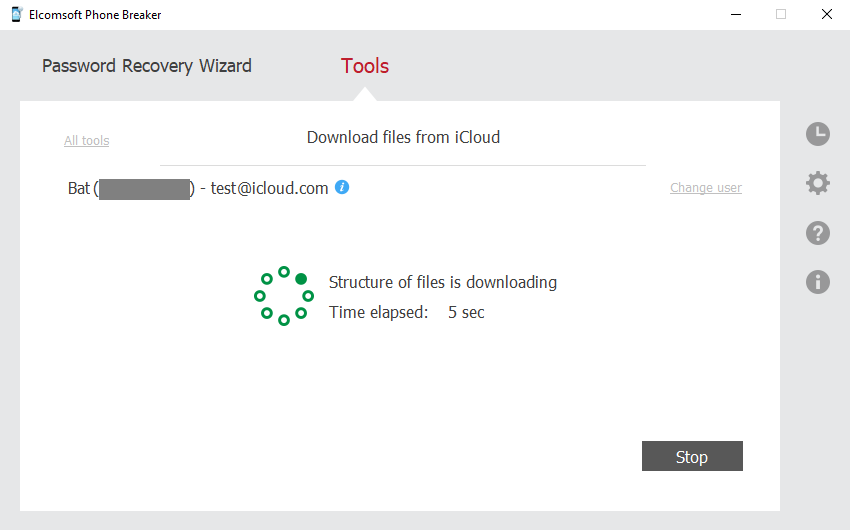Click the help question mark icon

click(818, 233)
